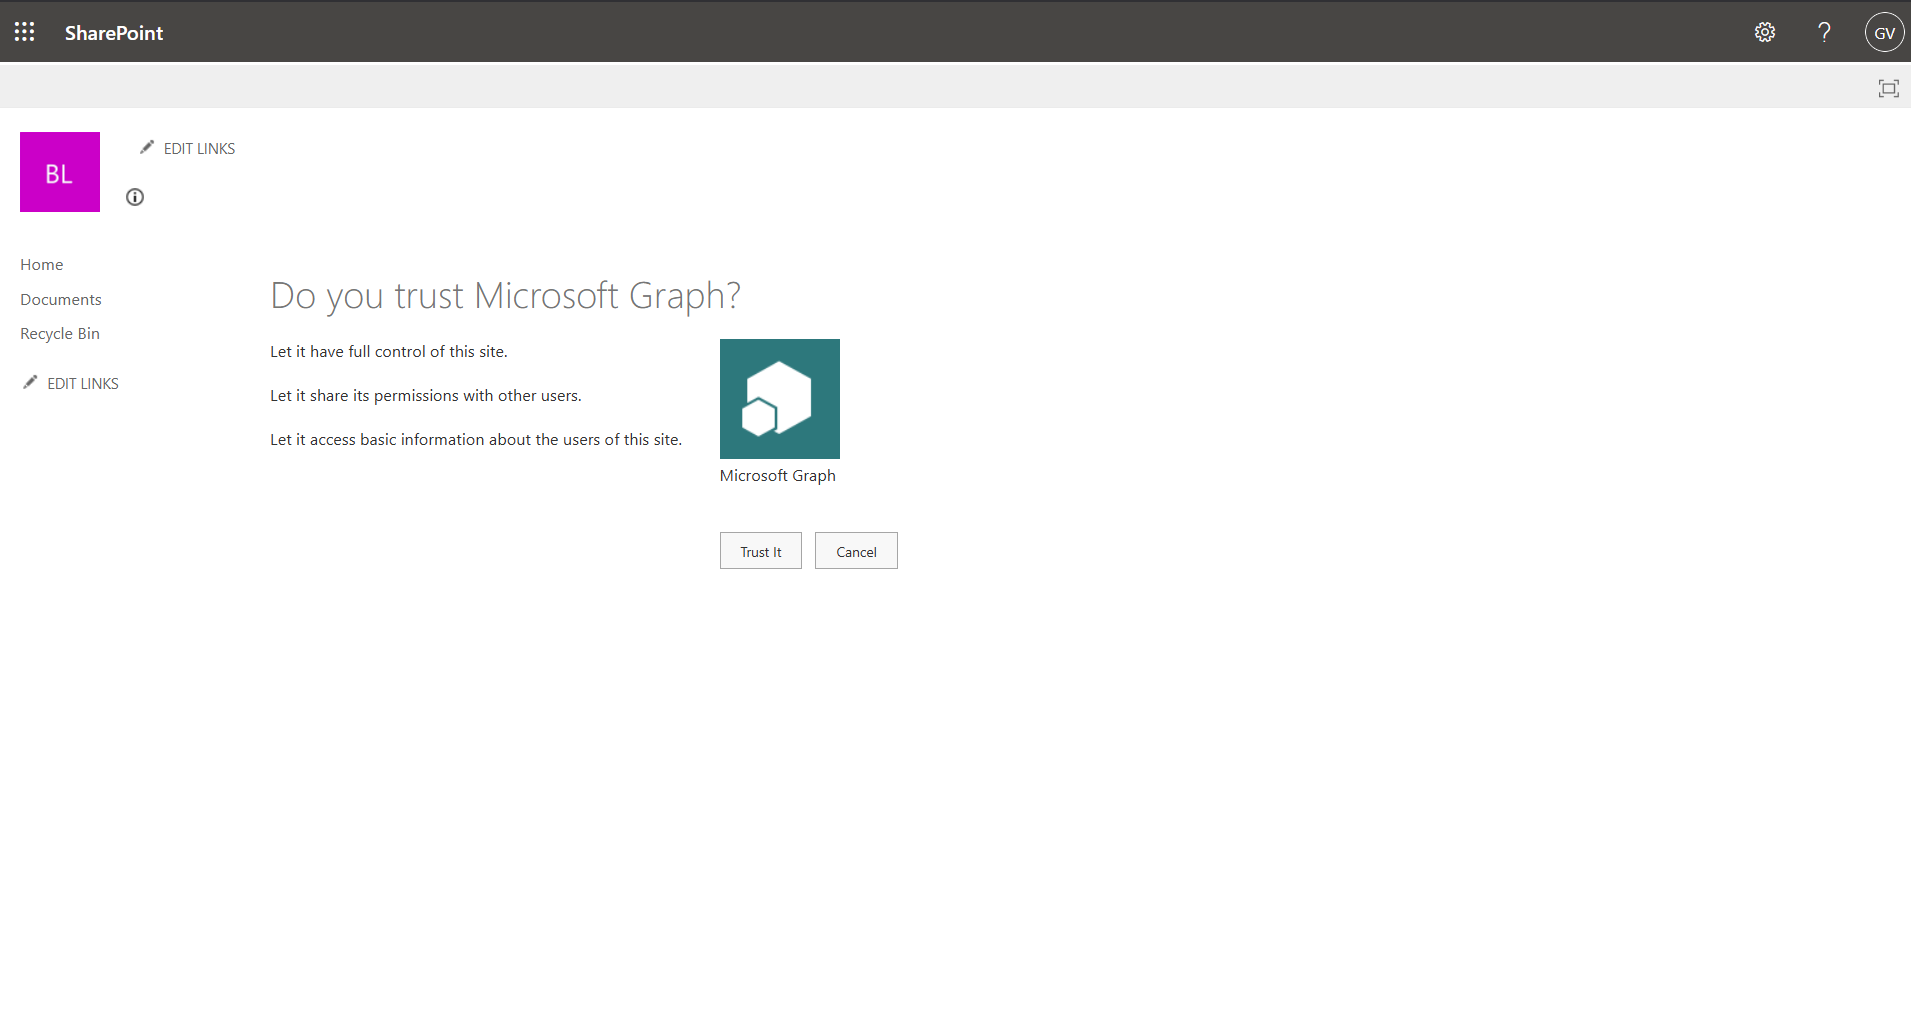Open the Settings gear menu
The width and height of the screenshot is (1911, 1022).
coord(1765,32)
